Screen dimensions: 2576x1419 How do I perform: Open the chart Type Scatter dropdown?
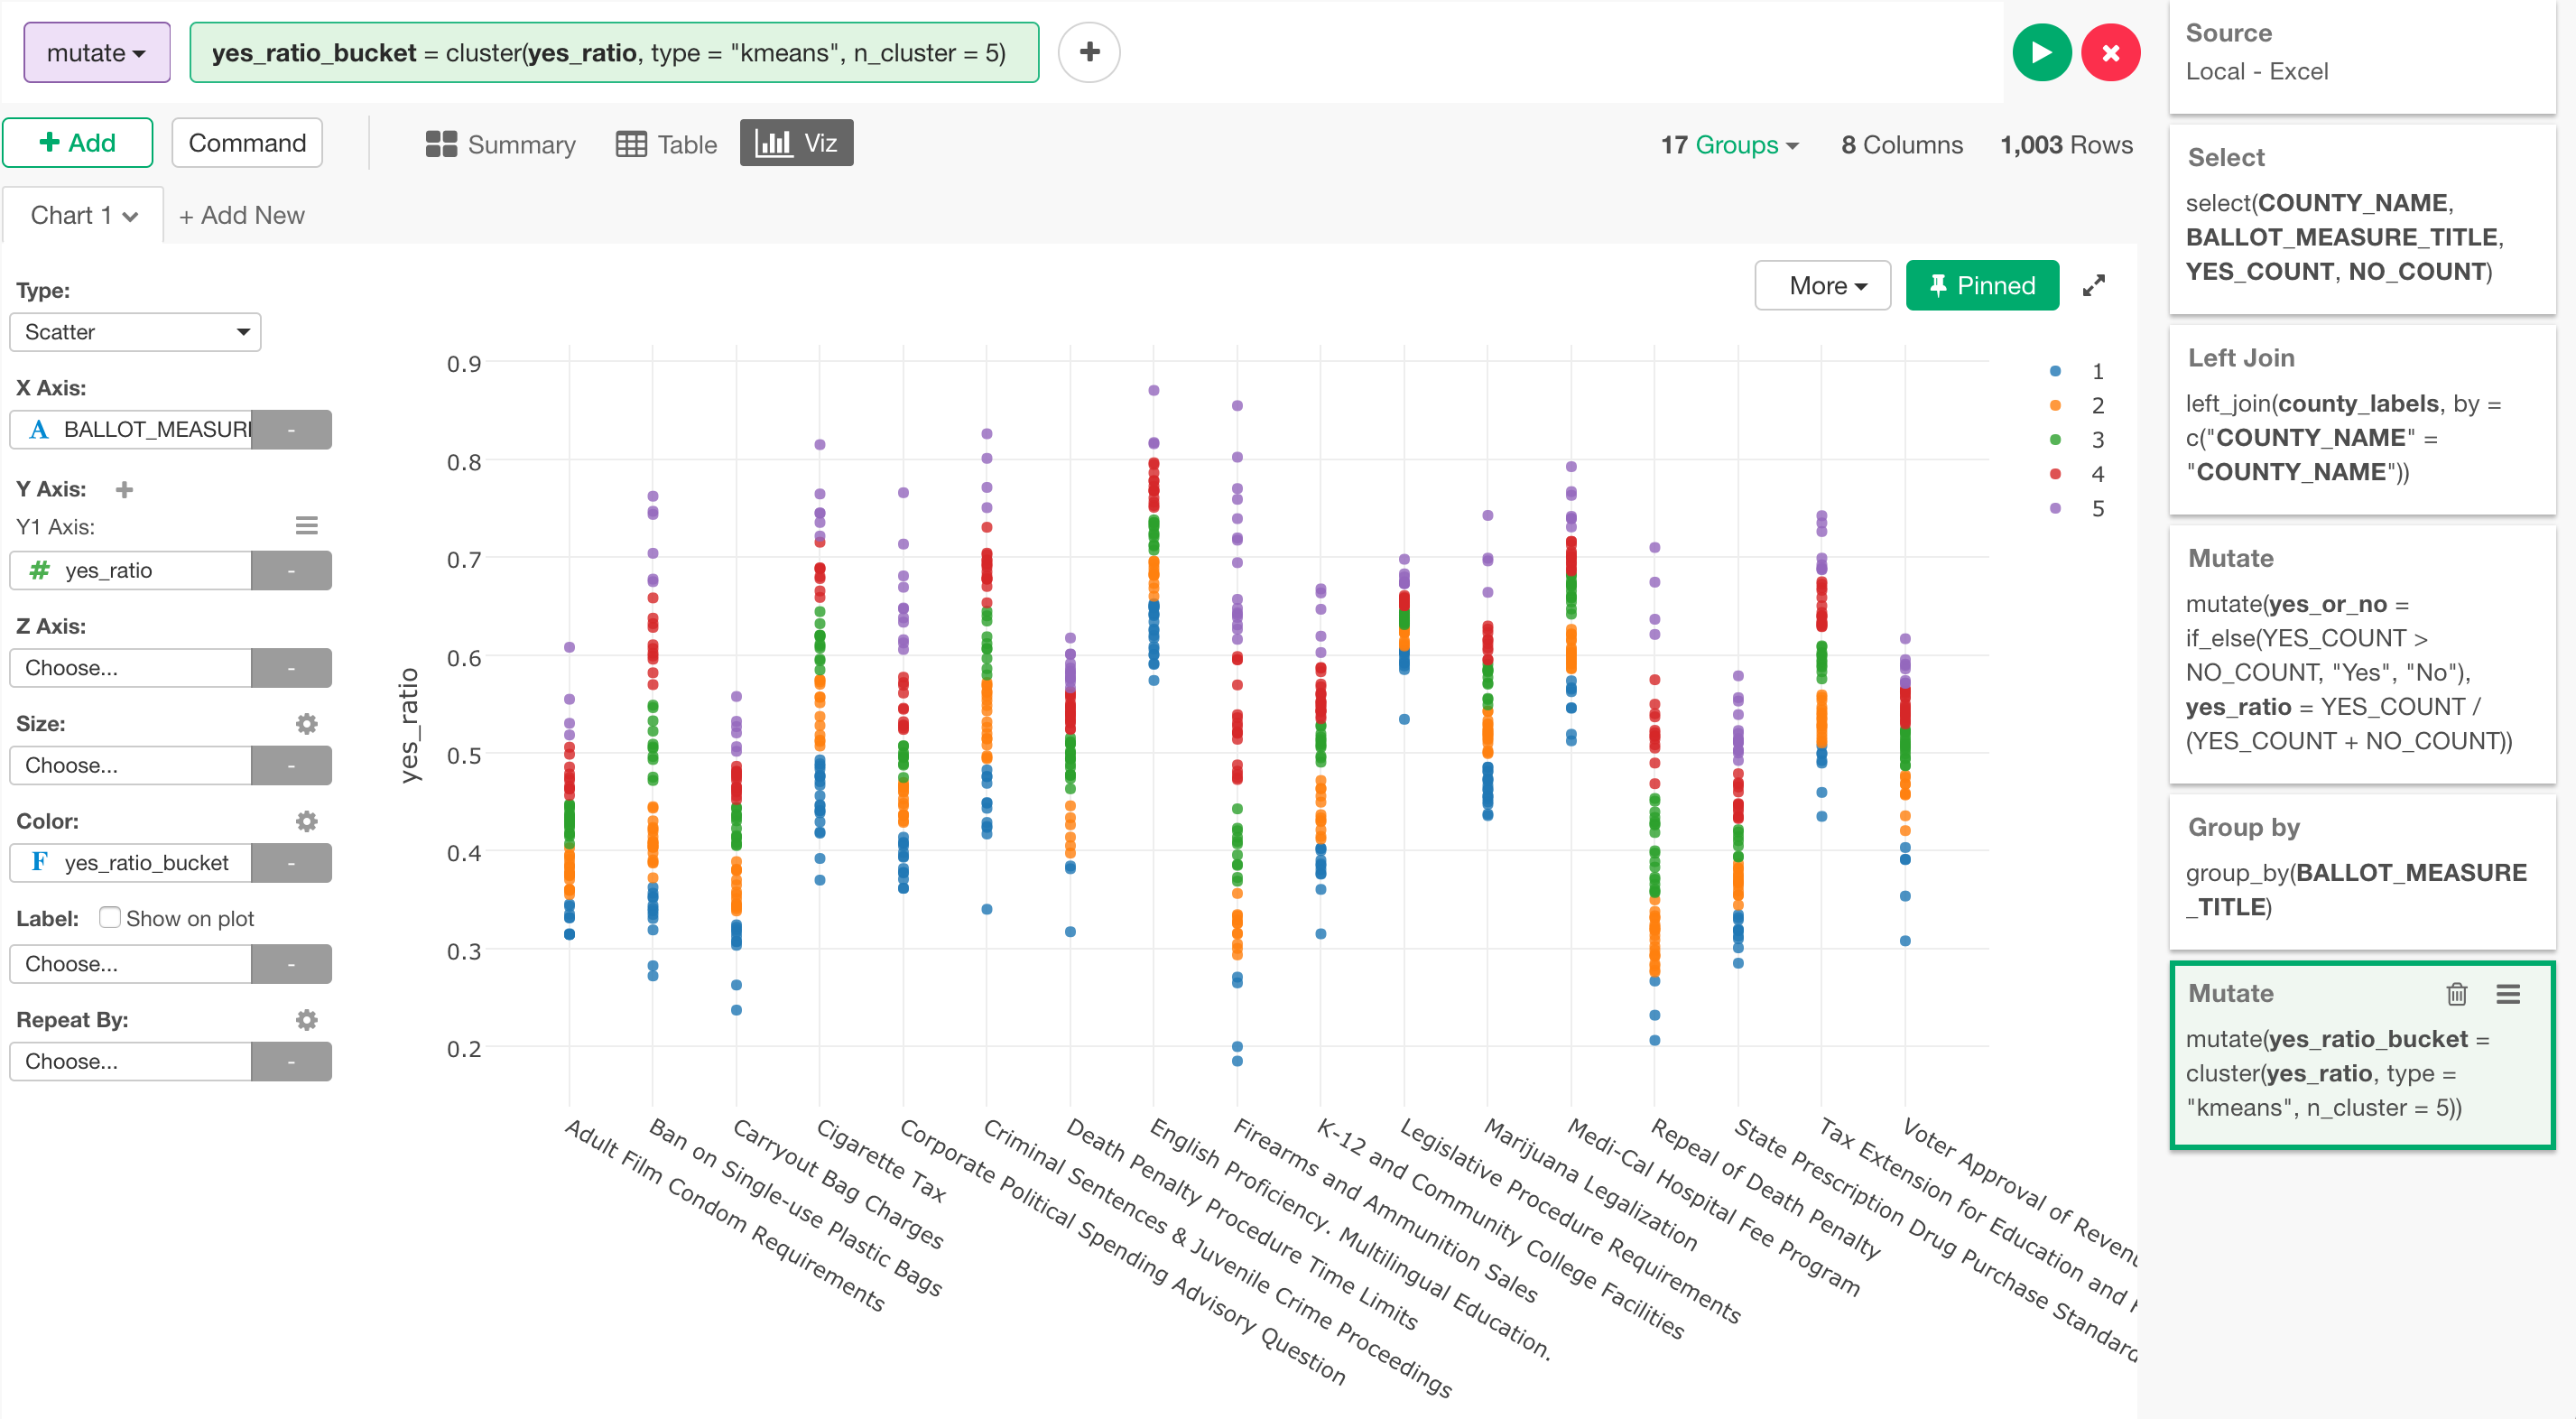click(x=135, y=332)
